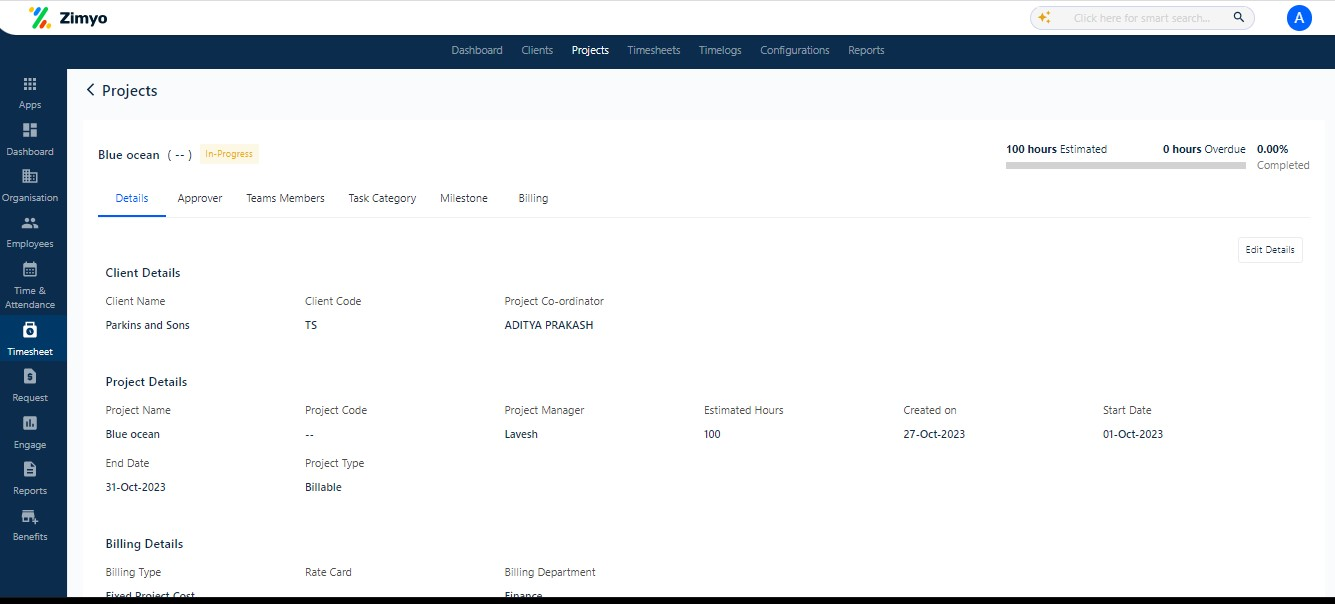Image resolution: width=1335 pixels, height=604 pixels.
Task: Open the user avatar A menu
Action: (1299, 18)
